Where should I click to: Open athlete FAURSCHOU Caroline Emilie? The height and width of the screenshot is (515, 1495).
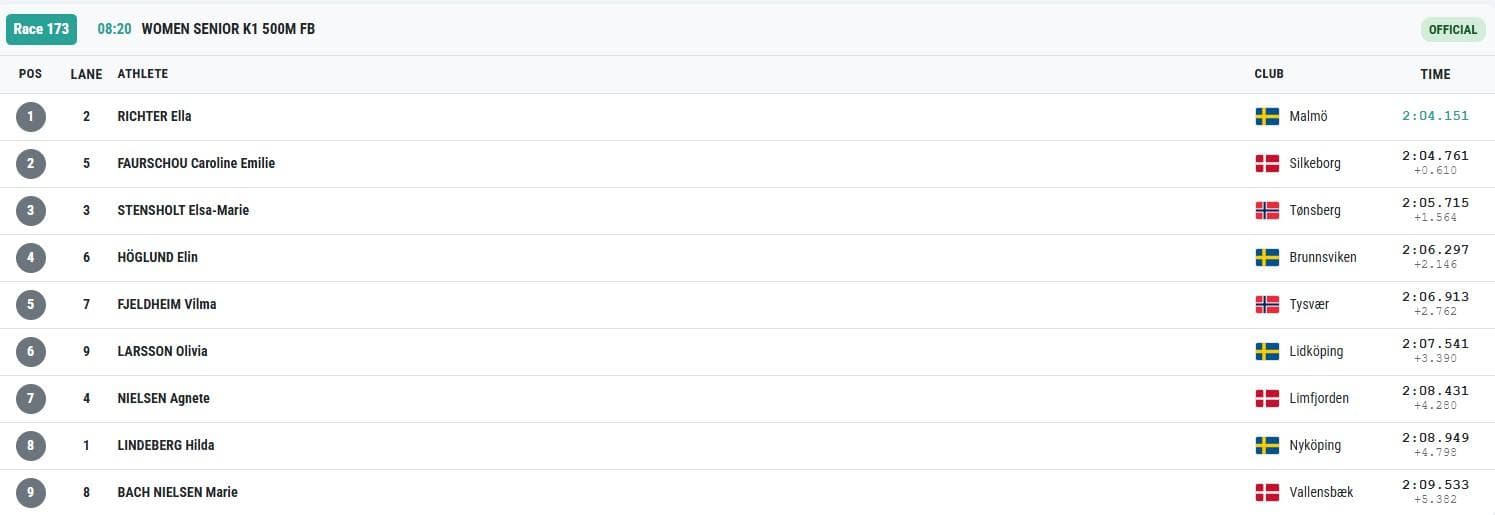(196, 163)
